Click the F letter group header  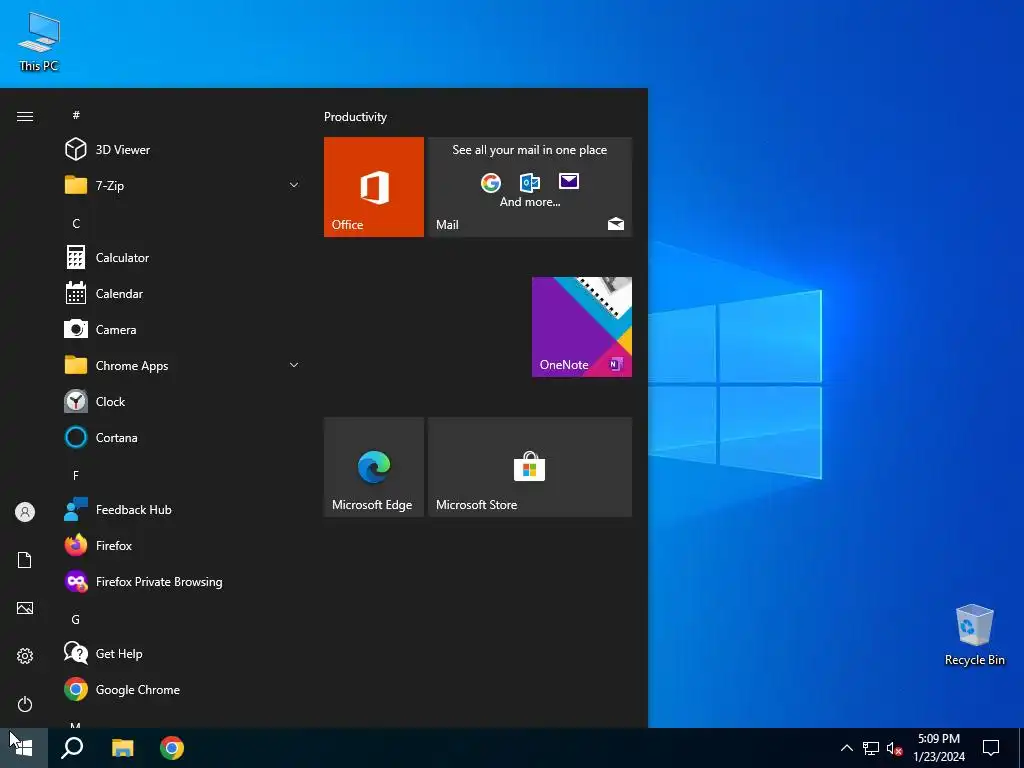point(76,475)
